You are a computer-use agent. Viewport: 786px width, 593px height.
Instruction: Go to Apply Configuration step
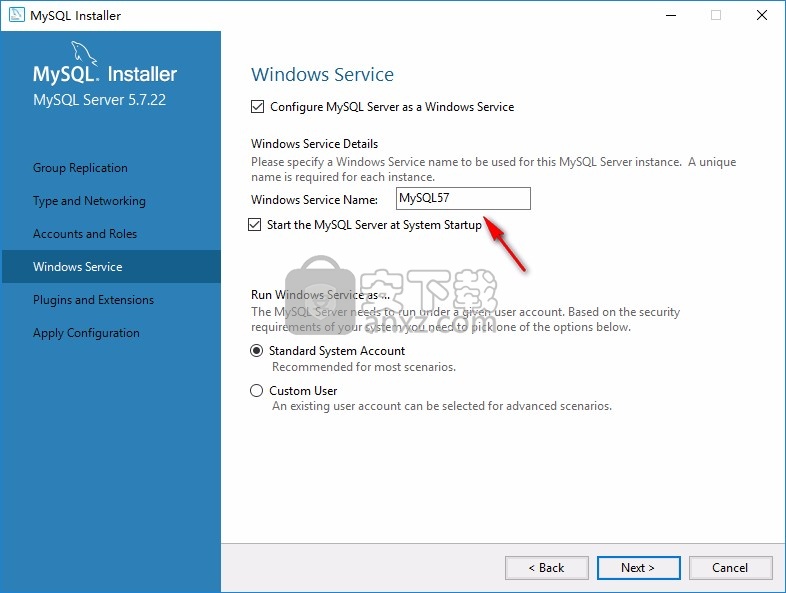[86, 333]
